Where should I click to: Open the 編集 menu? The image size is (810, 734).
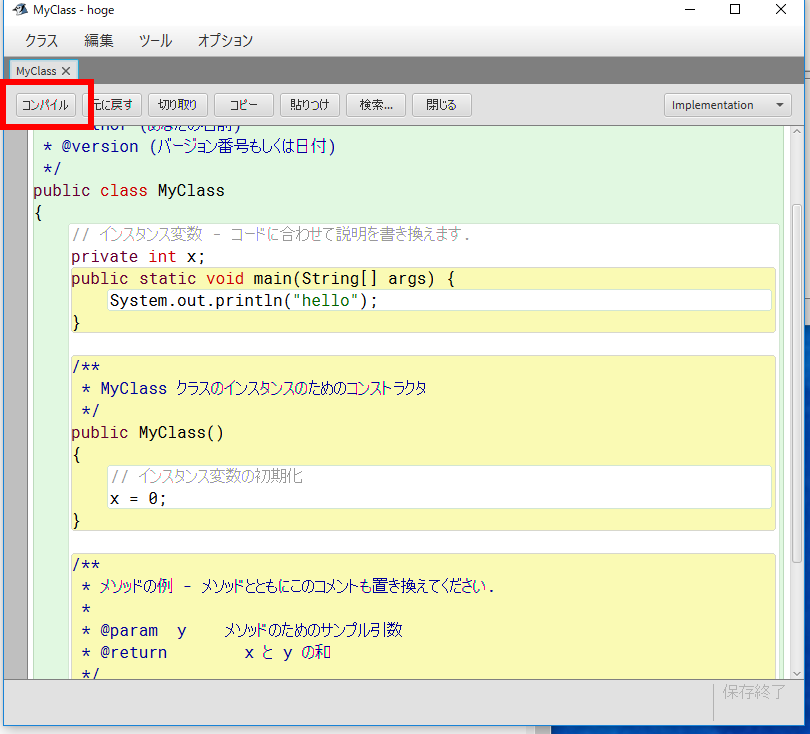[99, 40]
